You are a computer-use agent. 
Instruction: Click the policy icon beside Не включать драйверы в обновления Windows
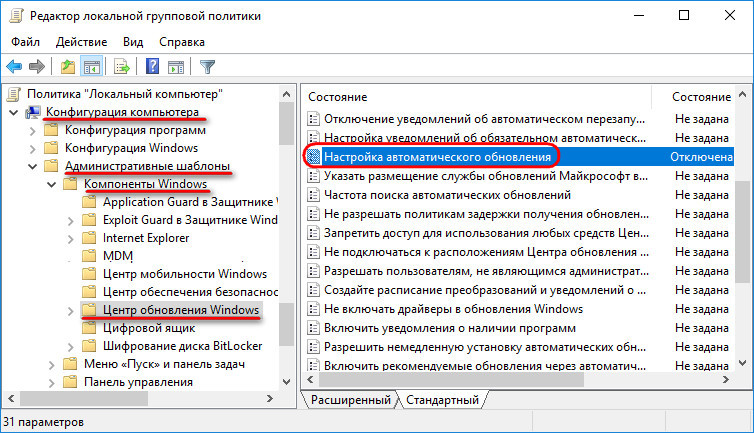pyautogui.click(x=314, y=309)
